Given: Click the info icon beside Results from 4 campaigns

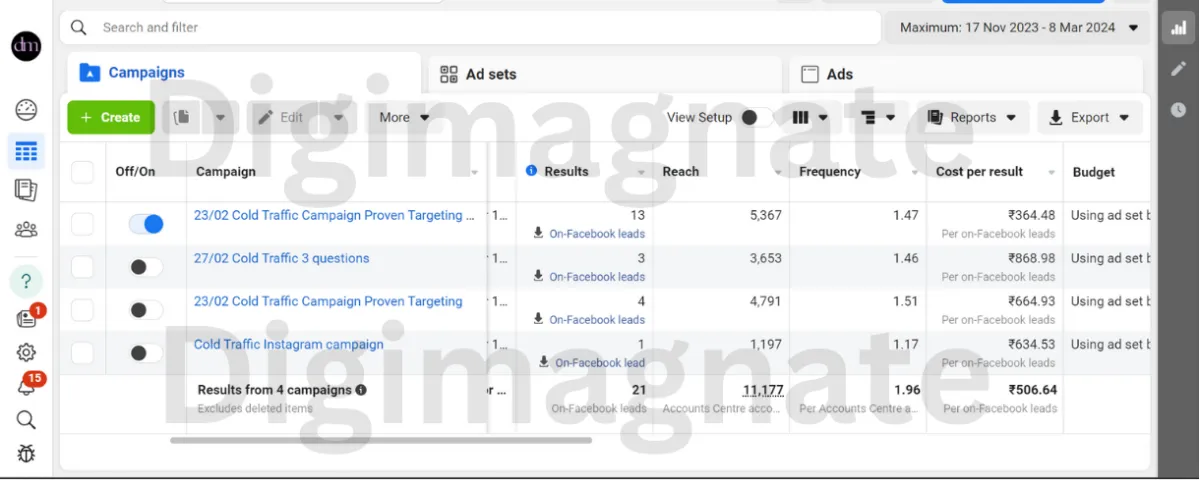Looking at the screenshot, I should coord(360,390).
